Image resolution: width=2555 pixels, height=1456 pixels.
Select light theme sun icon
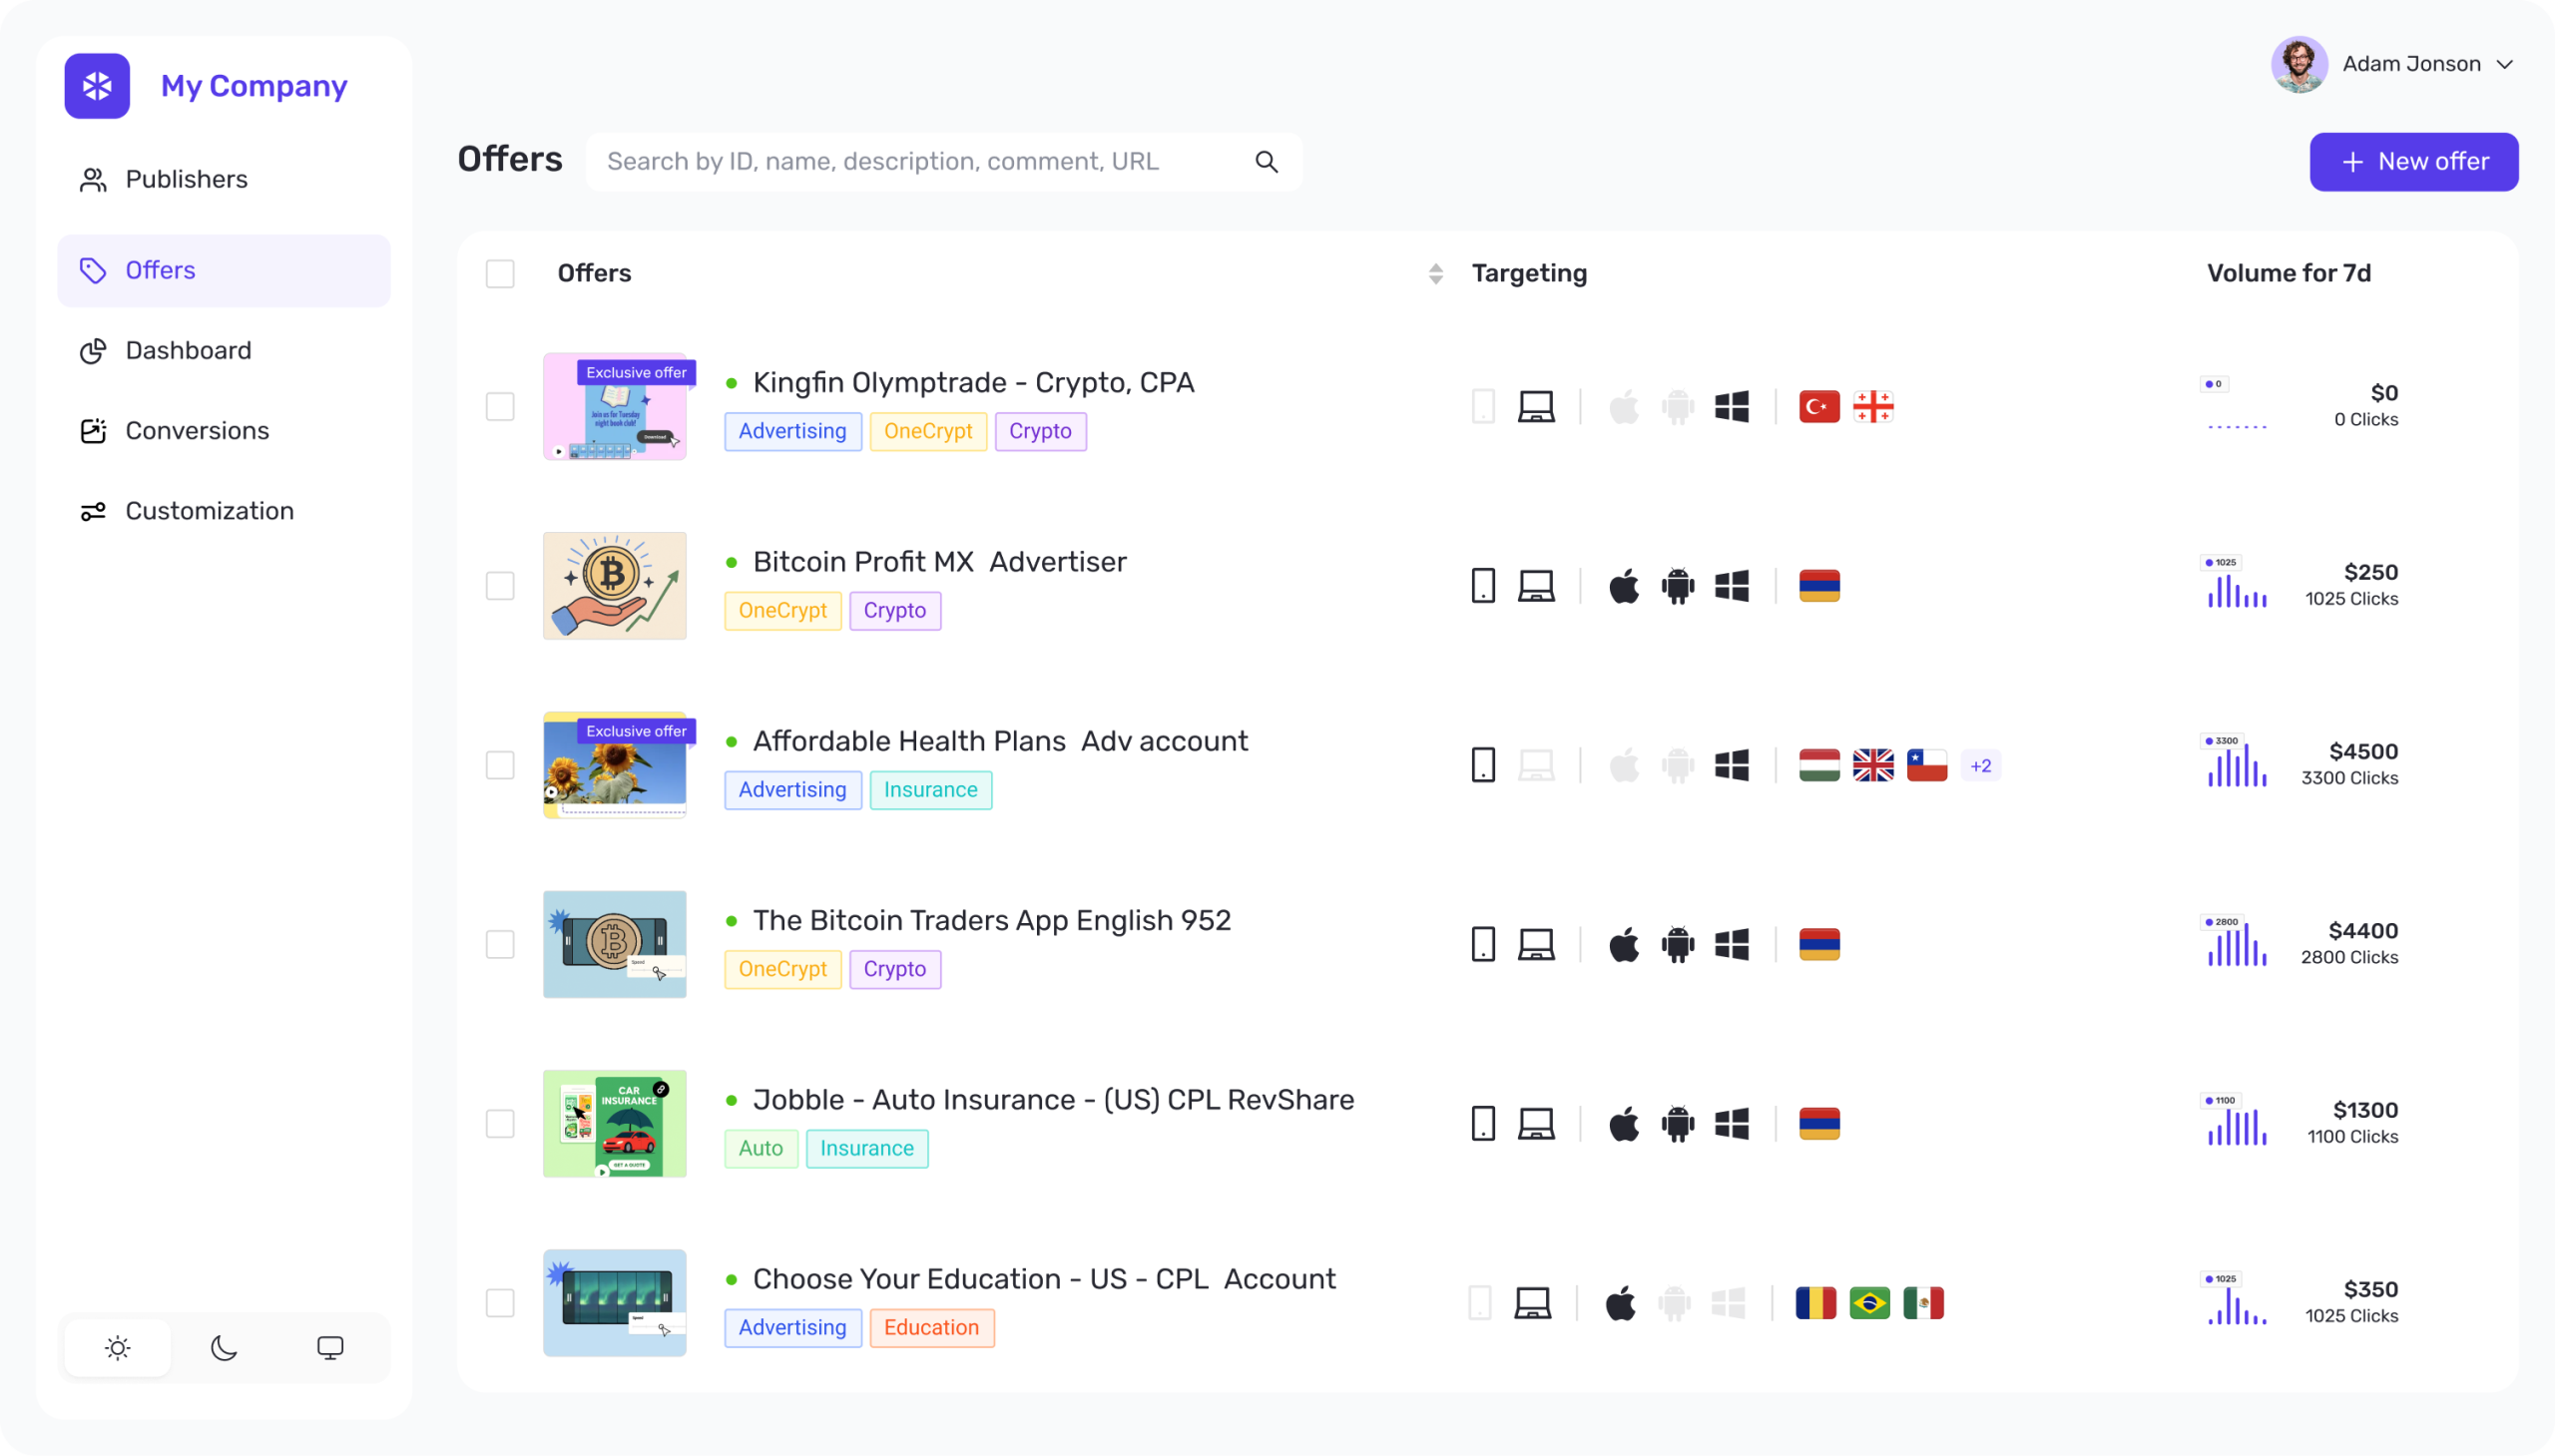118,1348
